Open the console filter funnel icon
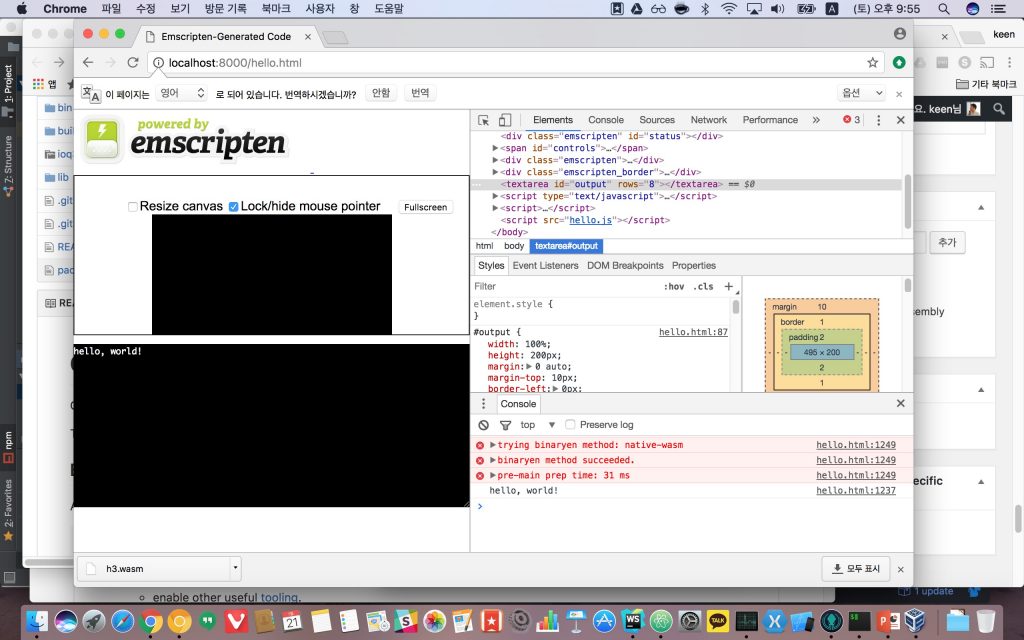 pos(504,425)
